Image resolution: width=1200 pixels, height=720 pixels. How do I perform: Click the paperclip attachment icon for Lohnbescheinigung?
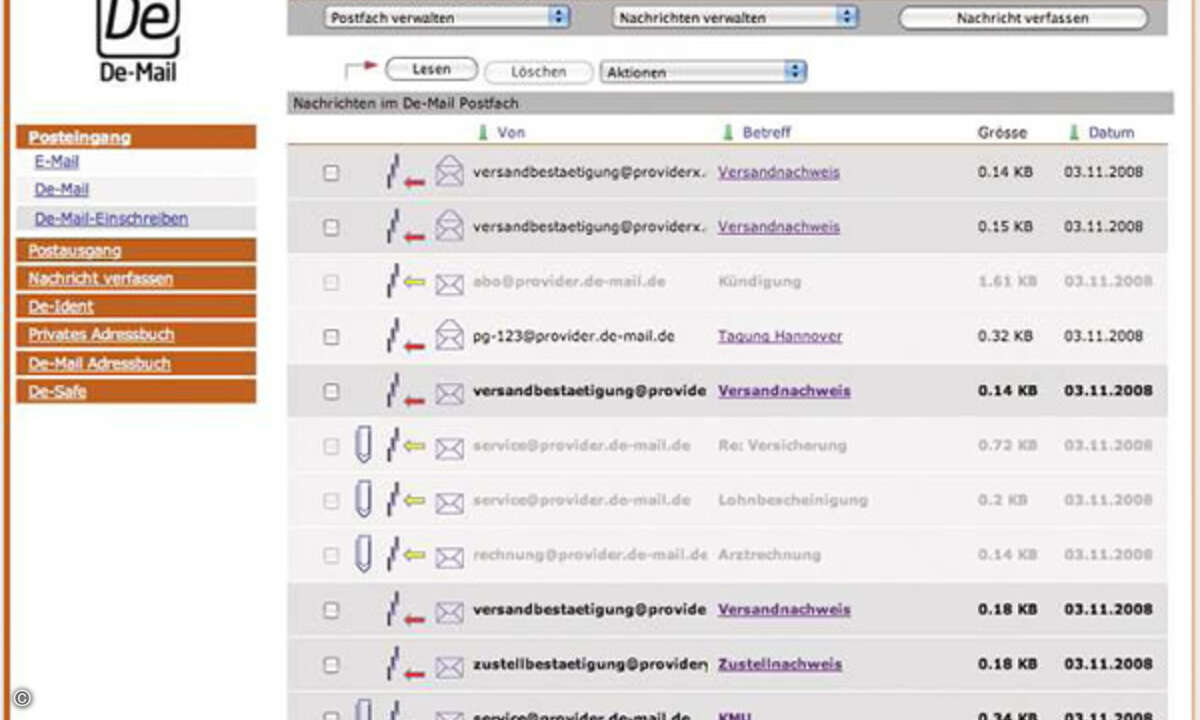click(364, 499)
